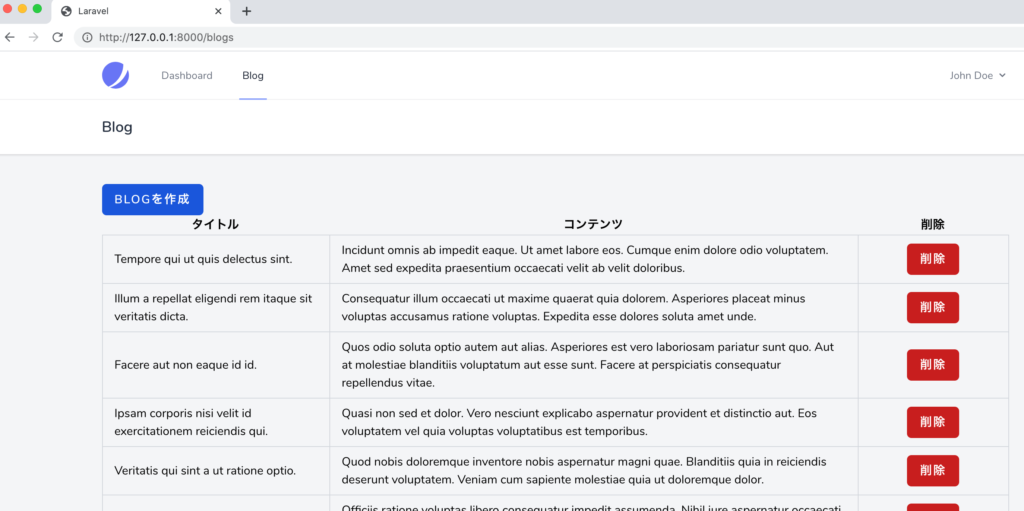
Task: Click the Blog page heading
Action: (117, 127)
